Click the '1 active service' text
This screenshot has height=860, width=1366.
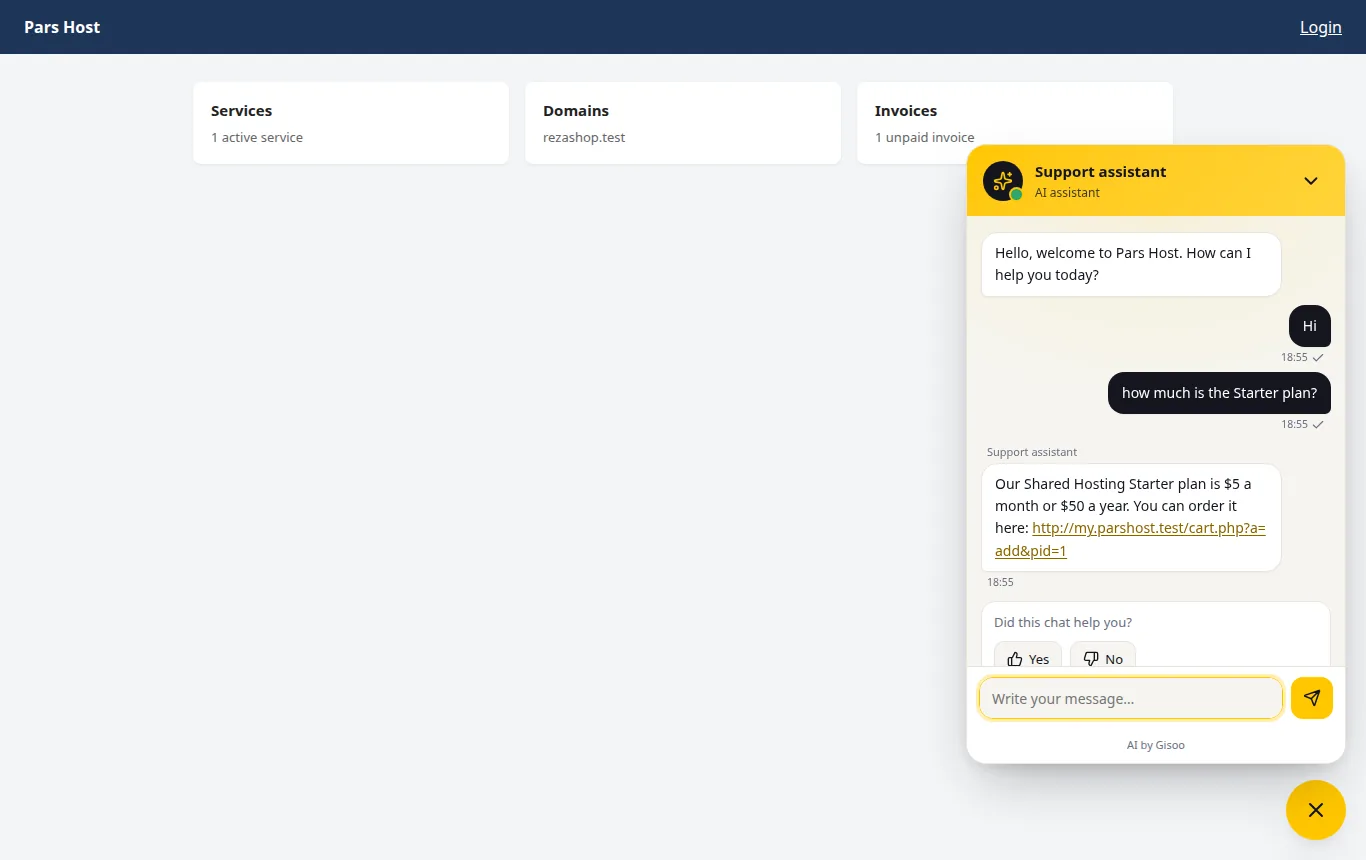[257, 137]
